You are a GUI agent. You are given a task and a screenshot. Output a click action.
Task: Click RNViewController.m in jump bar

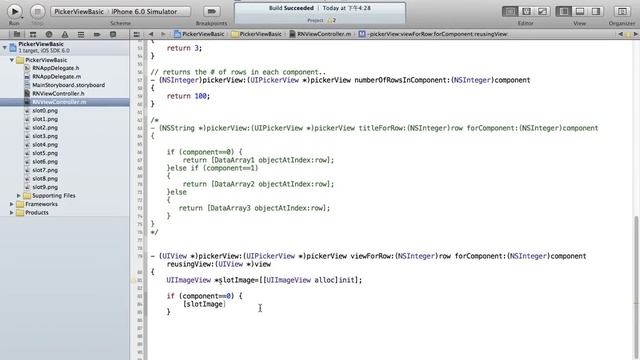tap(320, 34)
